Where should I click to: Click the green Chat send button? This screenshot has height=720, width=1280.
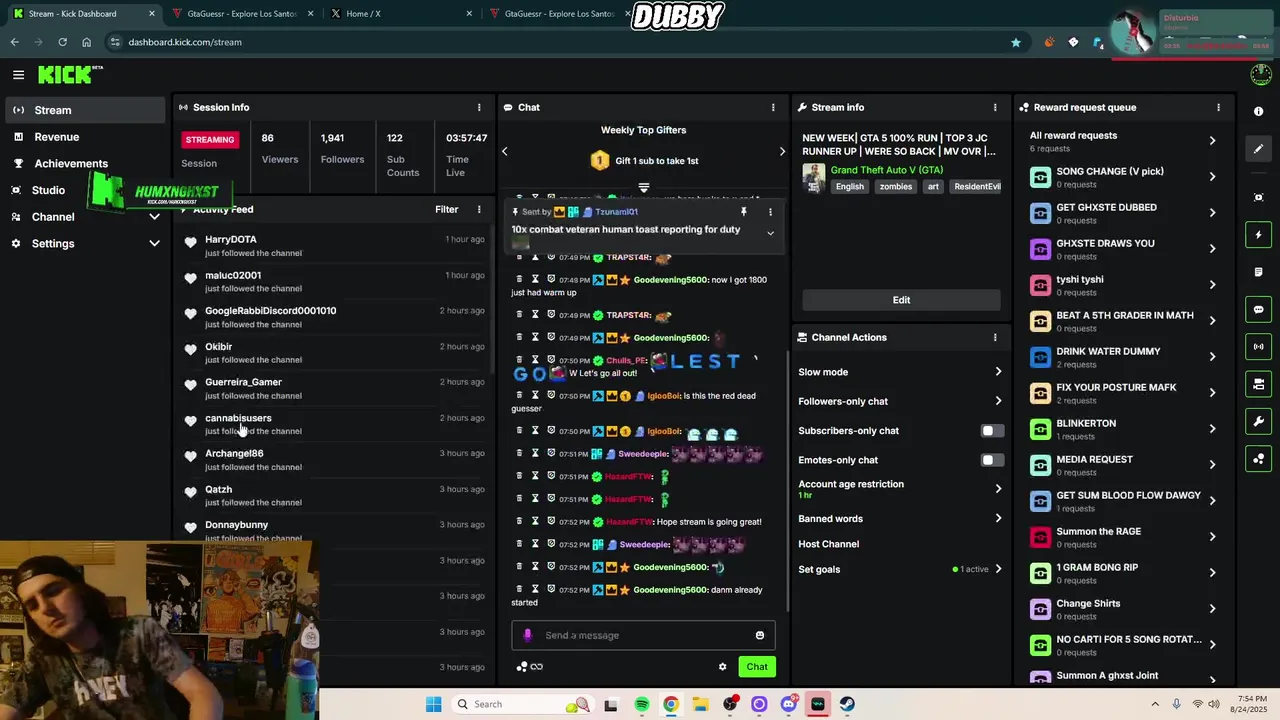tap(757, 667)
